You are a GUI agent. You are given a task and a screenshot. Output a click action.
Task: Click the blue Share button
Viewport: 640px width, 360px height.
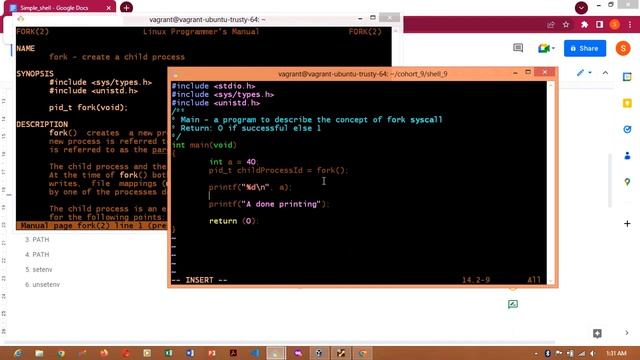click(x=584, y=48)
